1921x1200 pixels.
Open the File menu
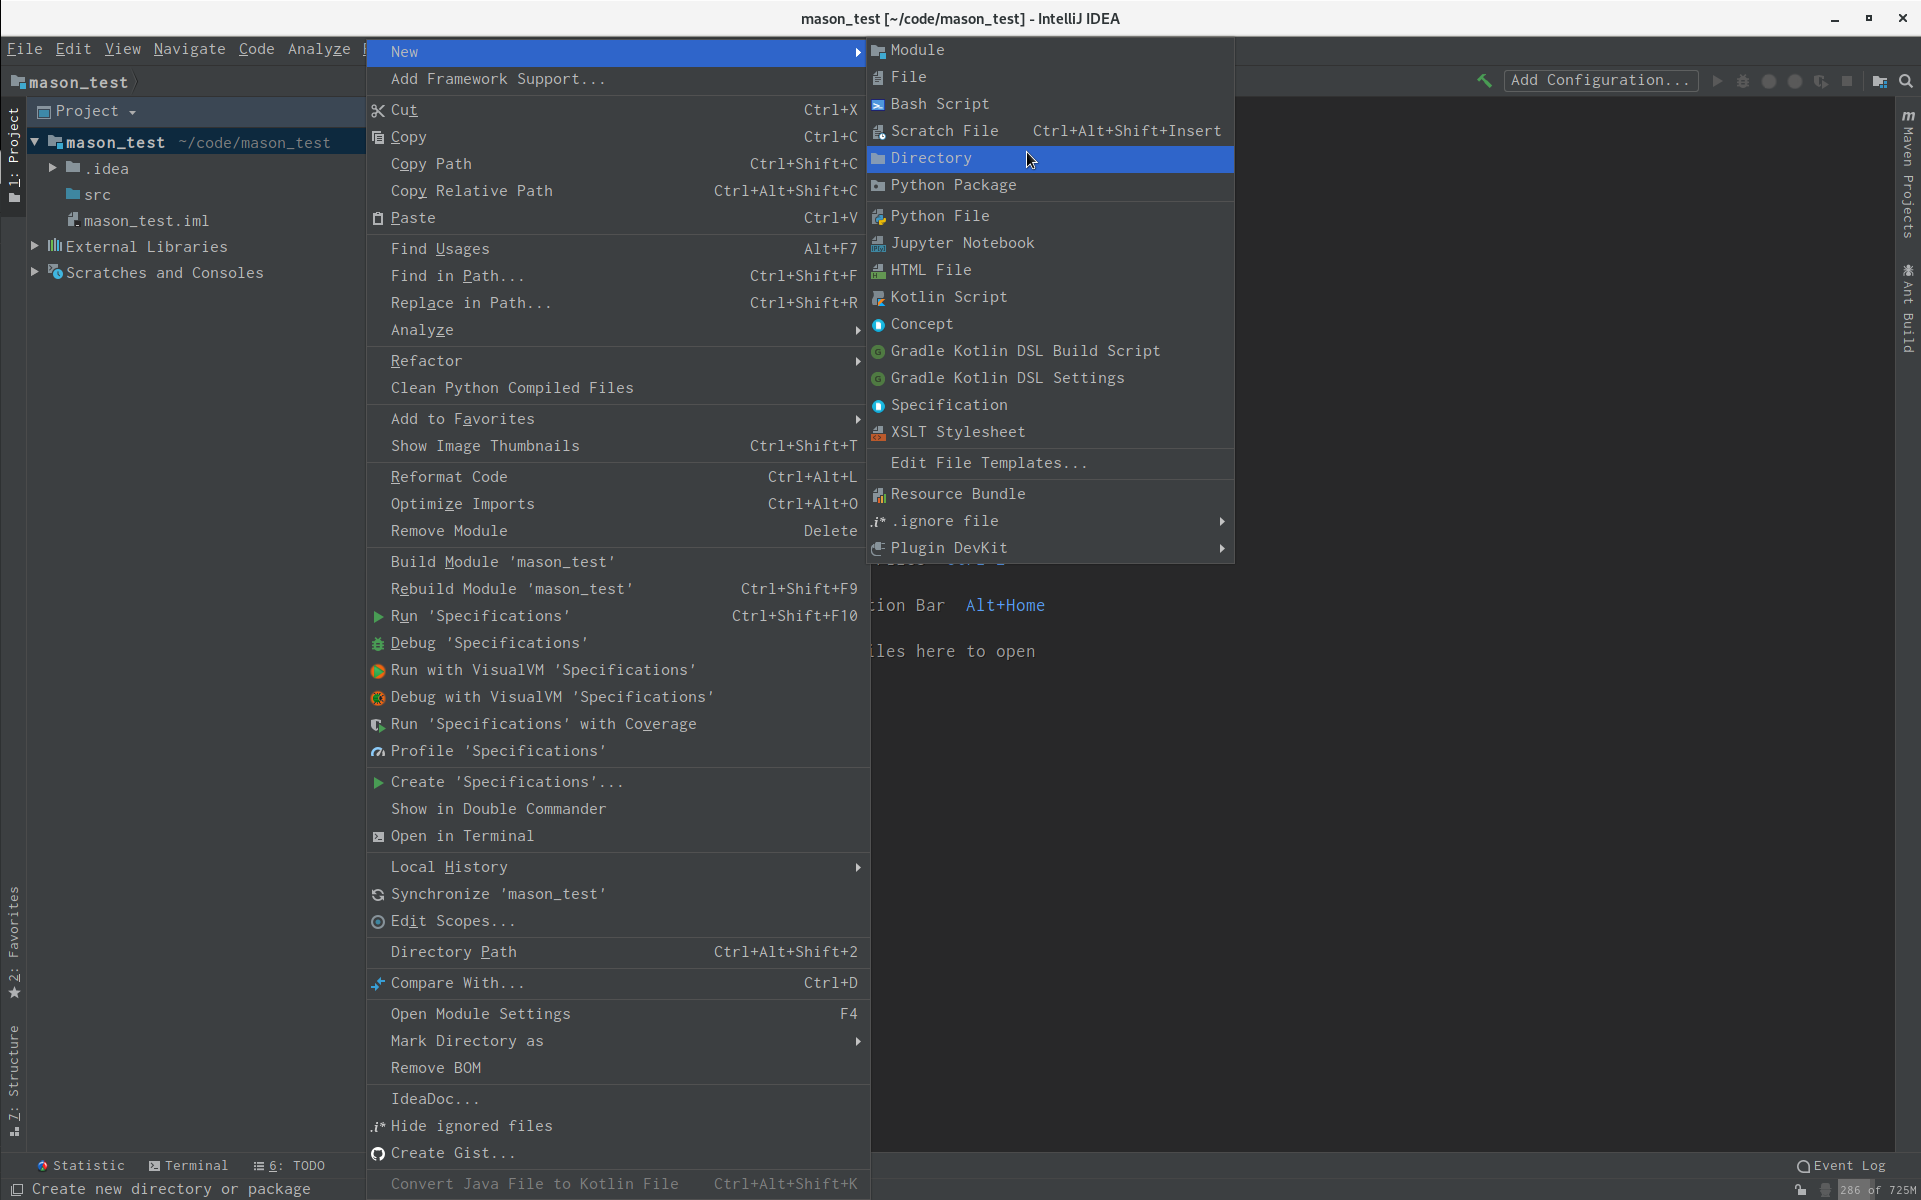(24, 49)
